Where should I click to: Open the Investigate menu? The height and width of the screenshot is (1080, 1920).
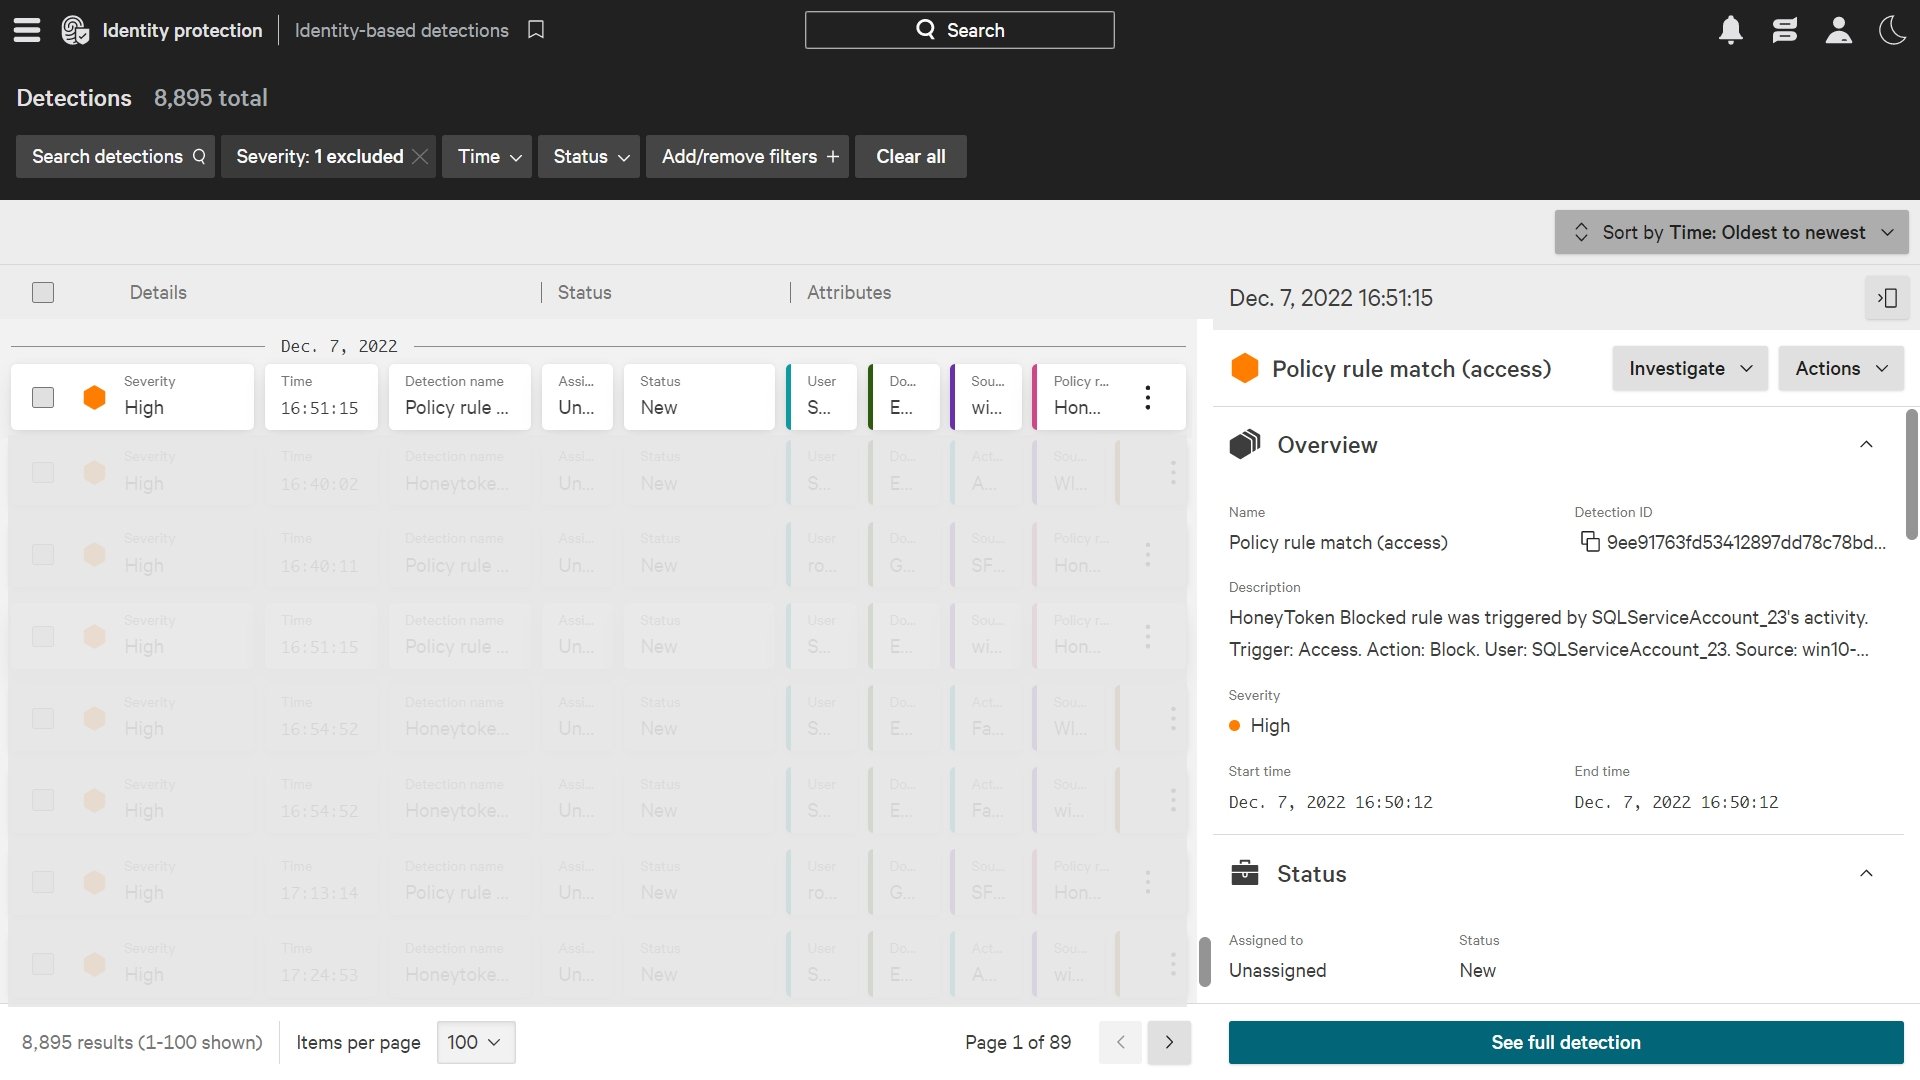pos(1689,368)
